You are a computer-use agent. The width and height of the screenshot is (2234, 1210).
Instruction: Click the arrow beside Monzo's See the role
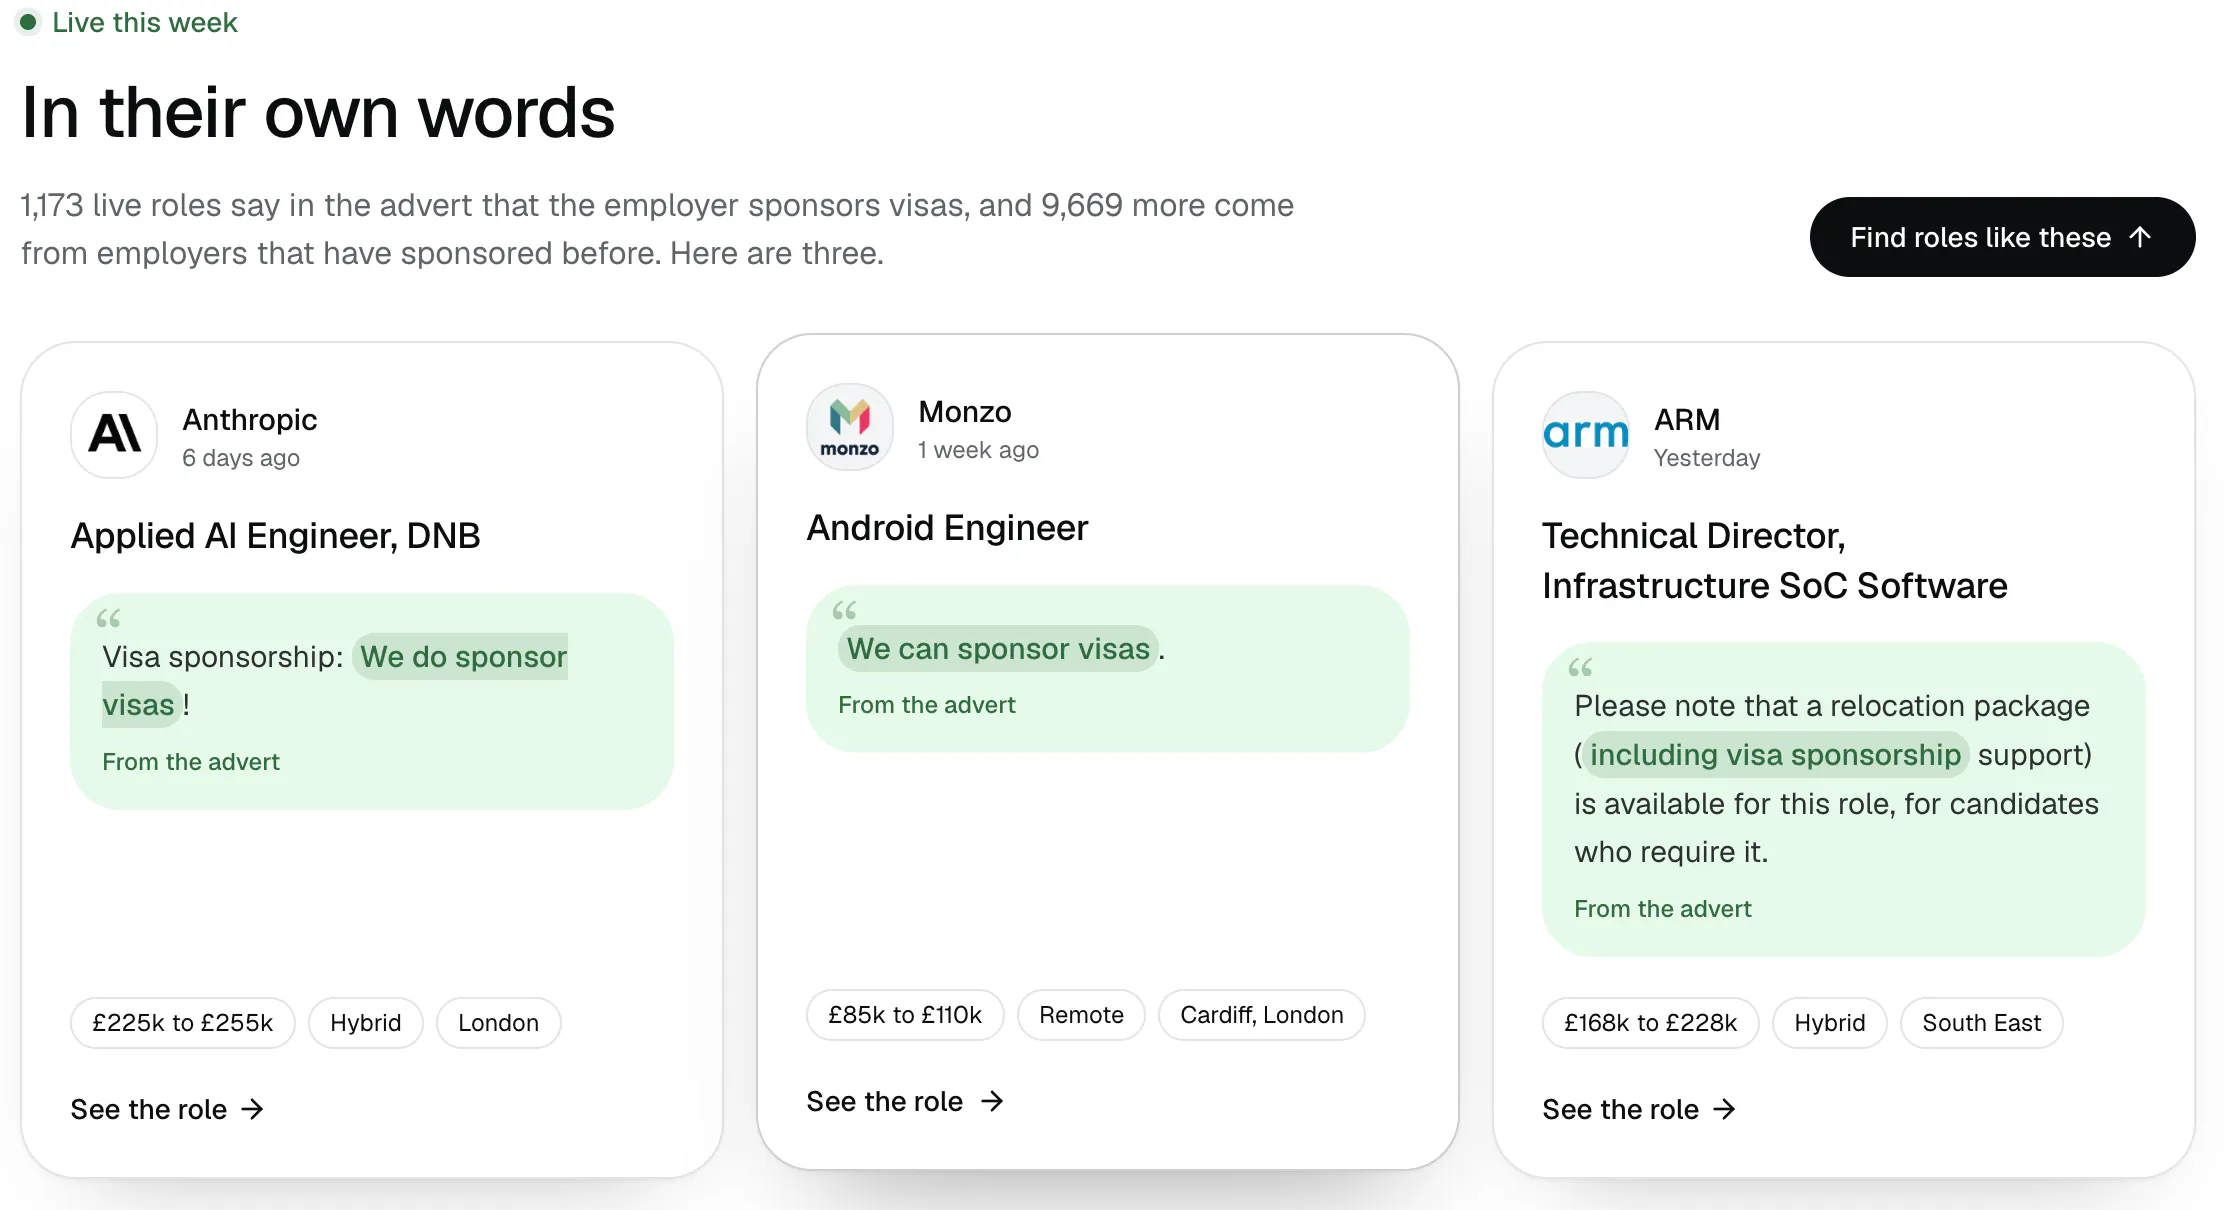(x=992, y=1101)
